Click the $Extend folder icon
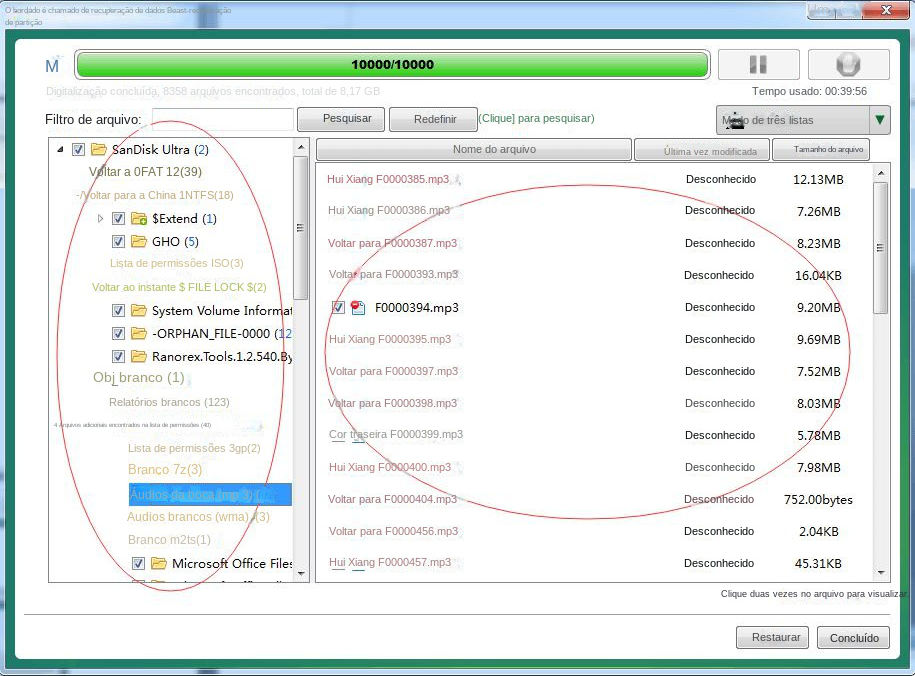Screen dimensions: 915x676 coord(137,218)
